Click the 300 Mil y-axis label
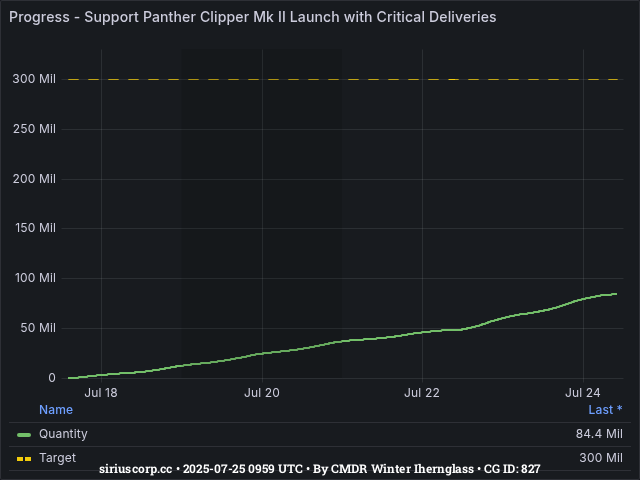Viewport: 640px width, 480px height. tap(34, 79)
